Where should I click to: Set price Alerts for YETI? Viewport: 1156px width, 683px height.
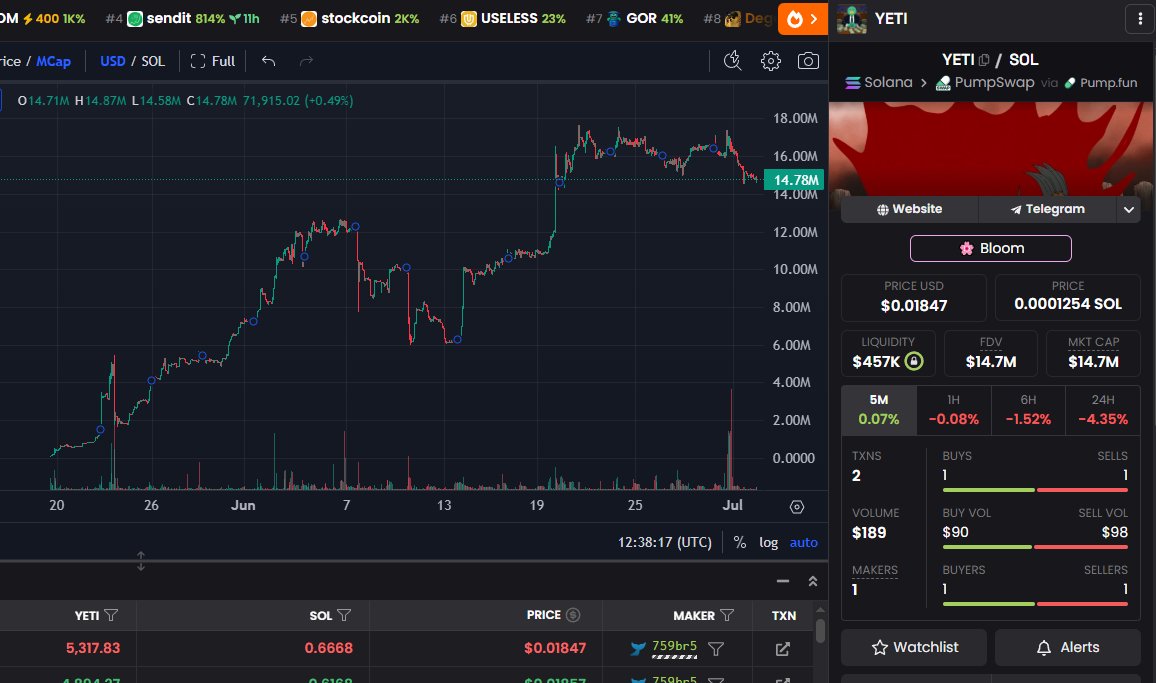[x=1068, y=648]
